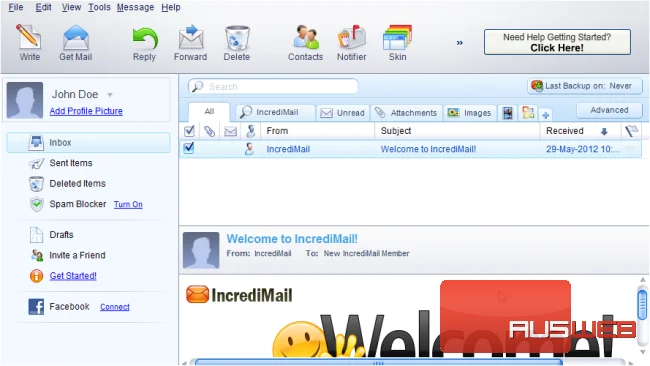Viewport: 650px width, 366px height.
Task: Click the Received sort direction arrow
Action: coord(604,132)
